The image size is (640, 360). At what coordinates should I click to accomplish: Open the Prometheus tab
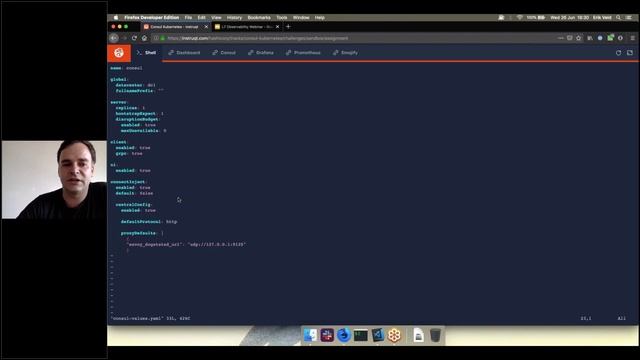[x=303, y=53]
